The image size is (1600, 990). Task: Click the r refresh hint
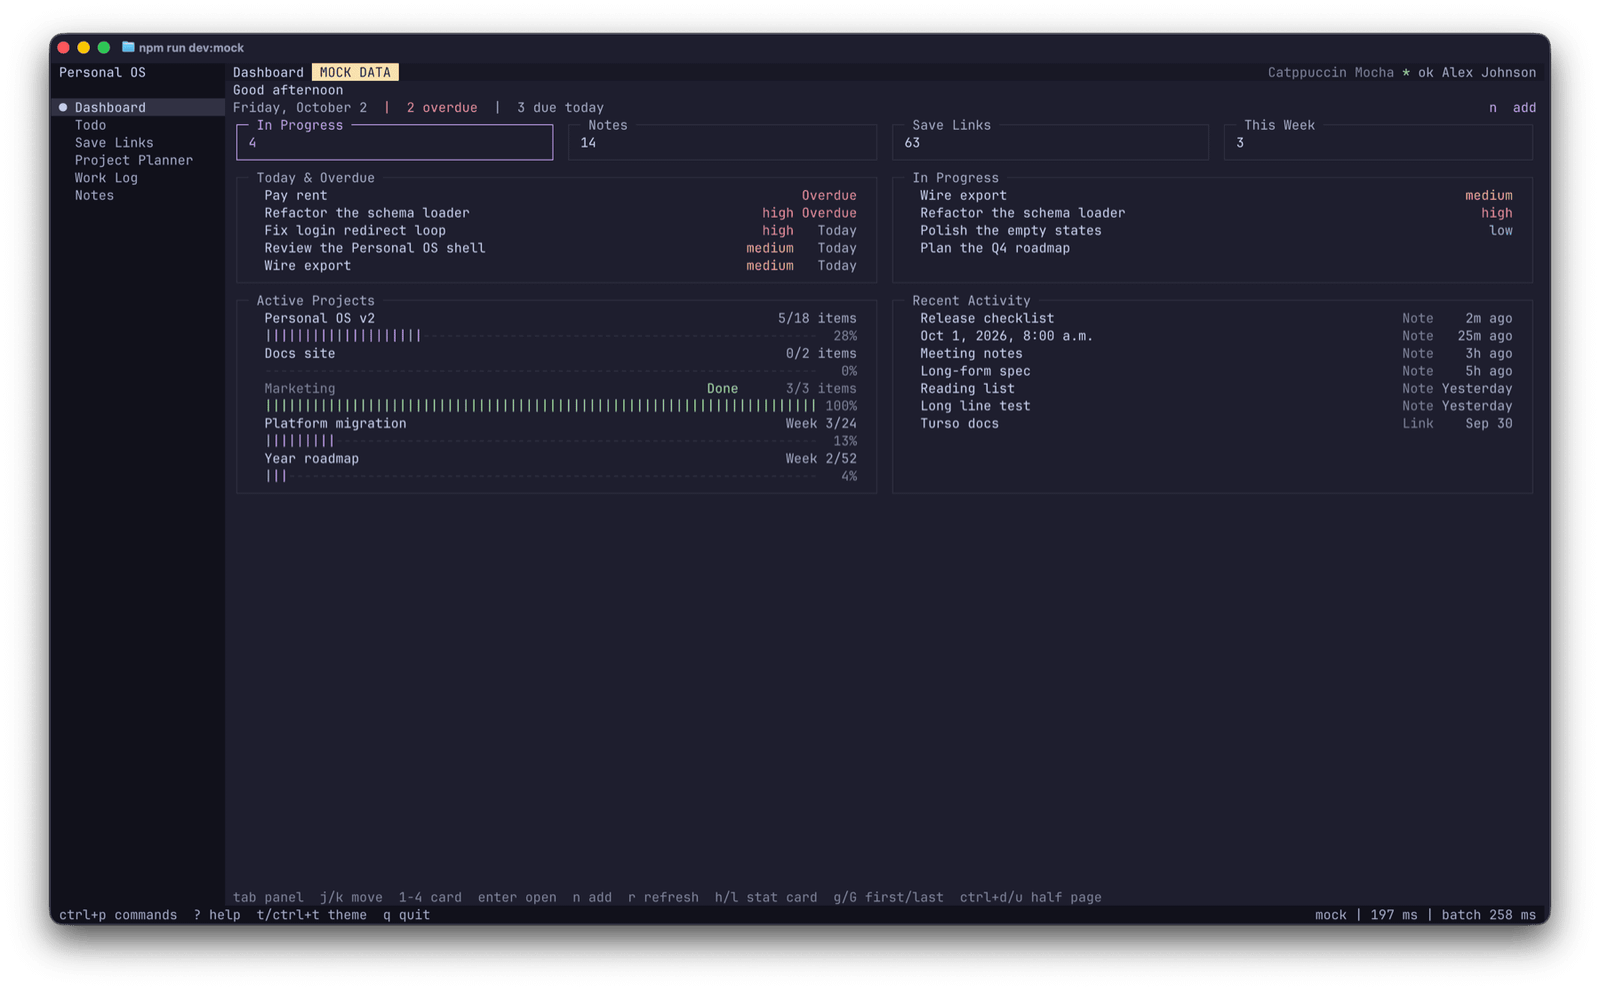[663, 897]
